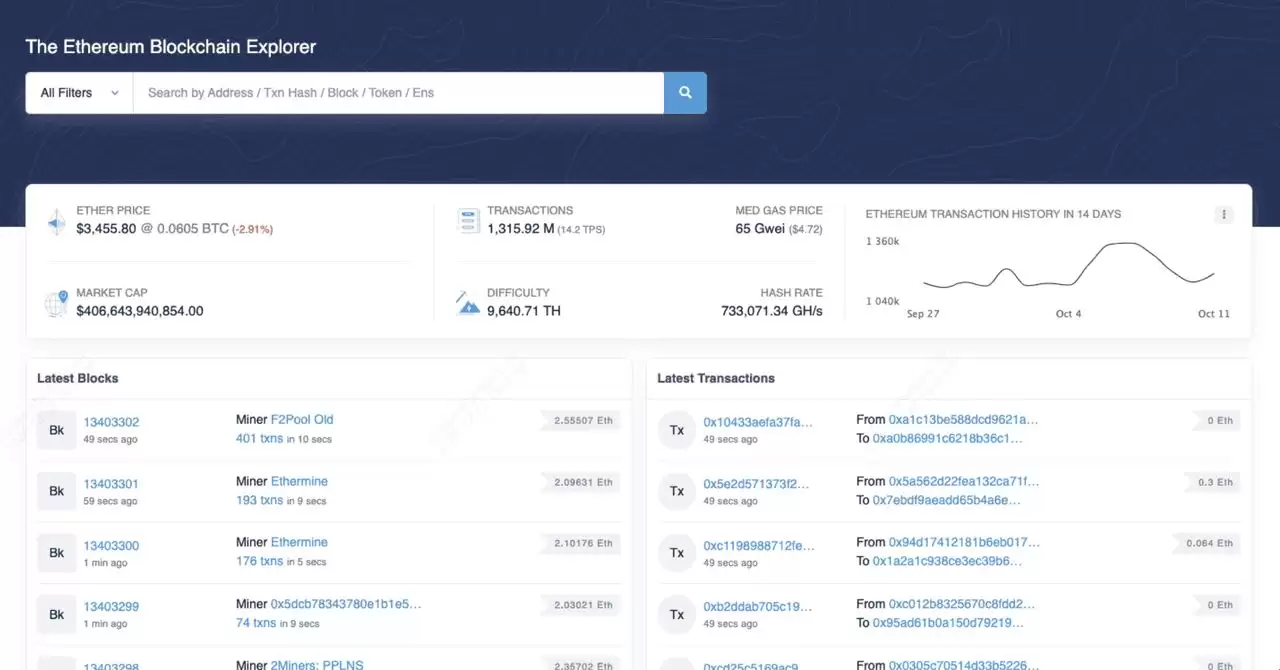The height and width of the screenshot is (670, 1280).
Task: Open block 13403301 details link
Action: tap(111, 483)
